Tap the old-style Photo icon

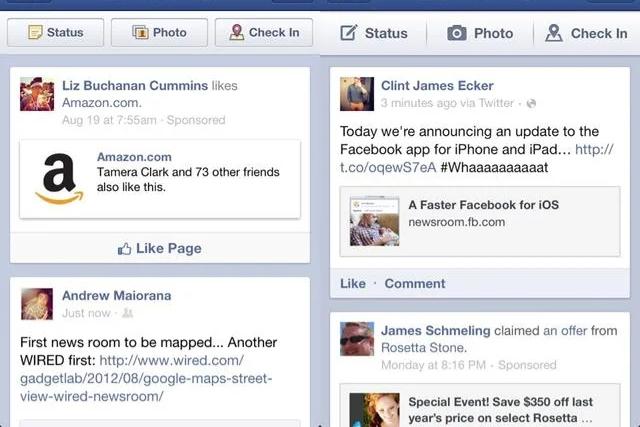coord(140,32)
